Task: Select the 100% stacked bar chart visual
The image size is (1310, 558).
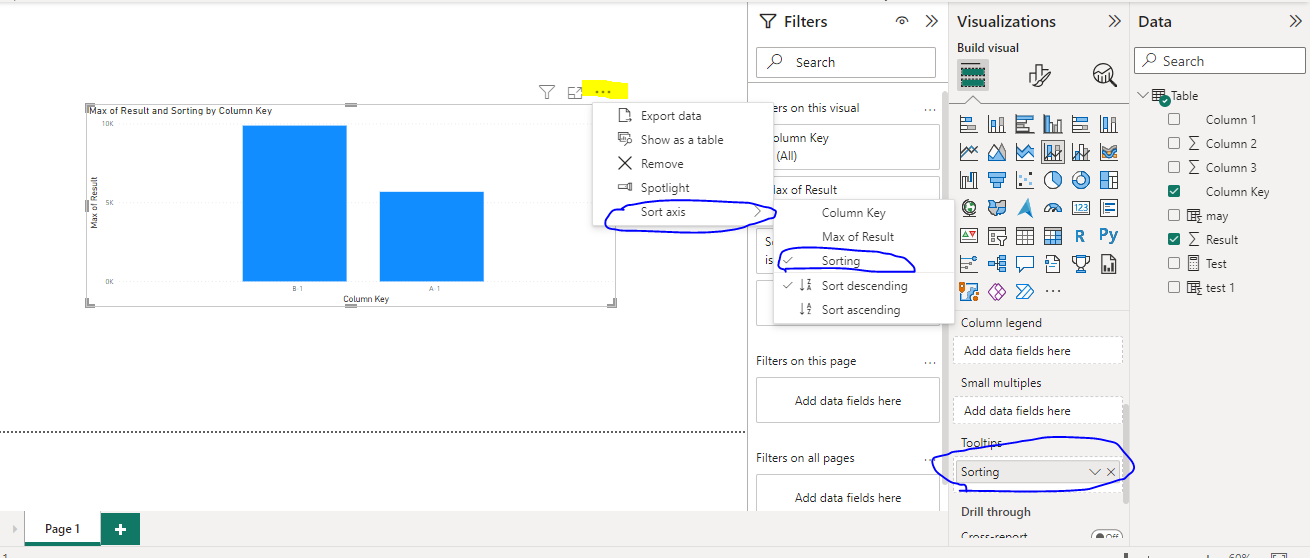Action: [1080, 124]
